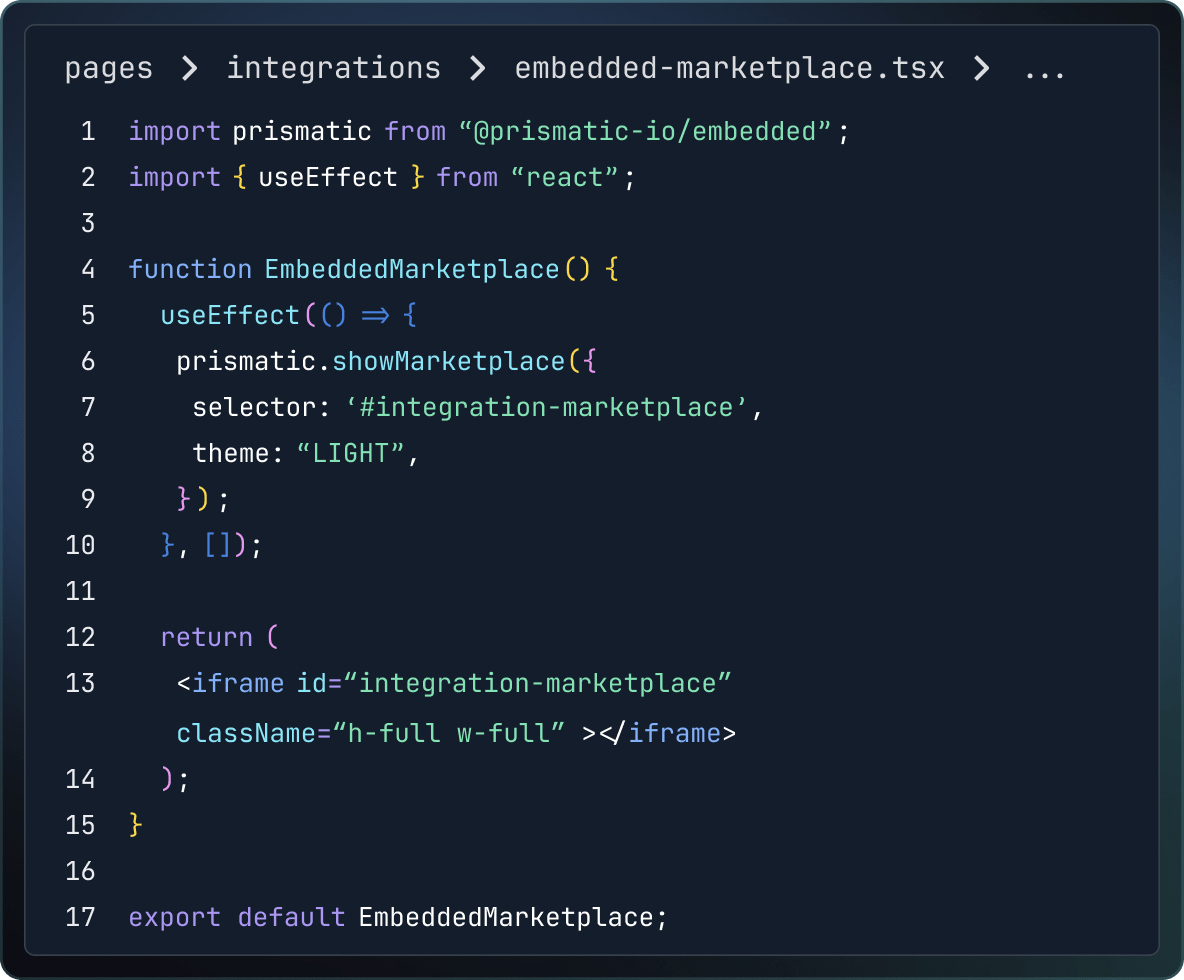Click 'prismatic' identifier on line 1
Screen dimensions: 1184x980
coord(302,131)
